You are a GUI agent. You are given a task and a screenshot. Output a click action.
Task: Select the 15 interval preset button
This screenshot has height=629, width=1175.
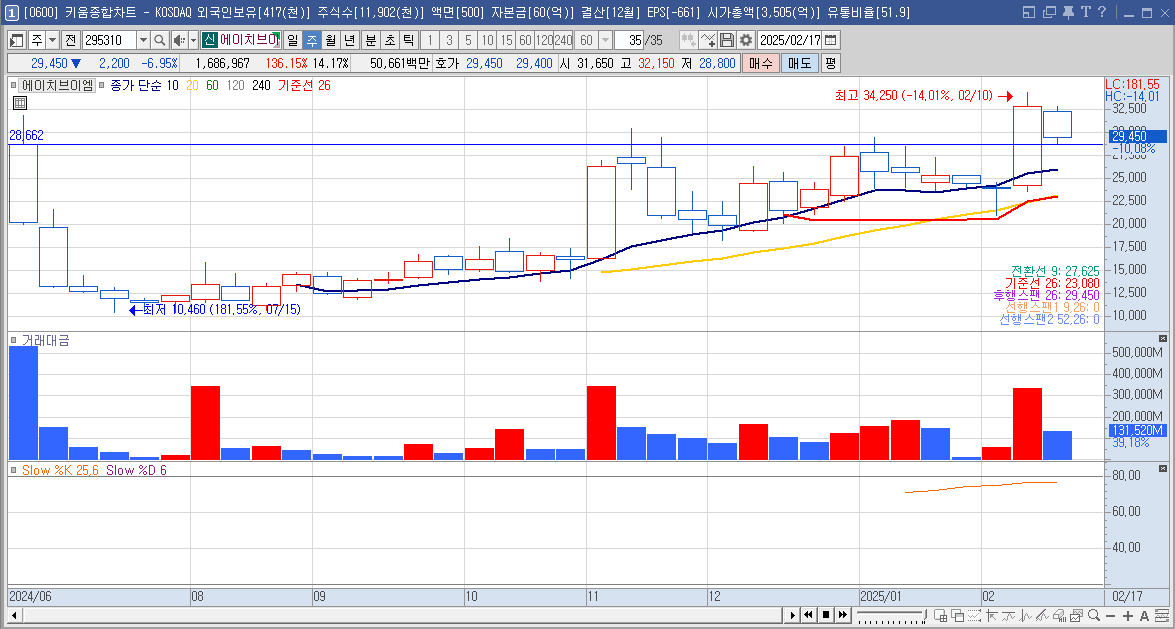click(x=507, y=40)
